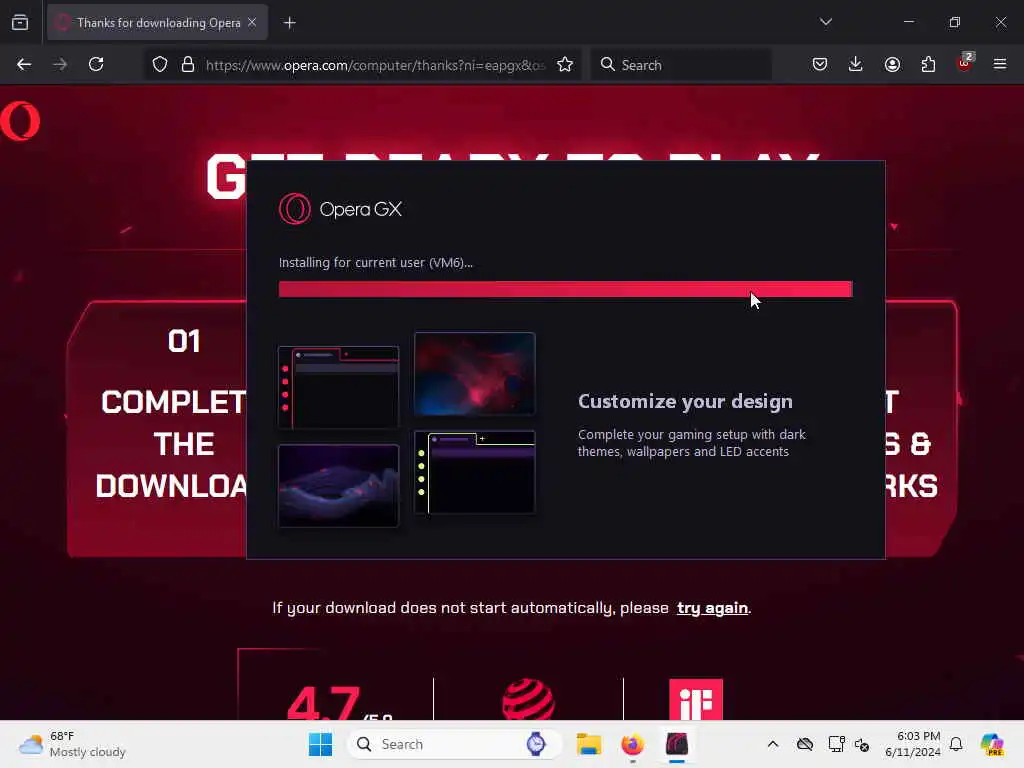
Task: Open notifications bell icon
Action: pos(956,744)
